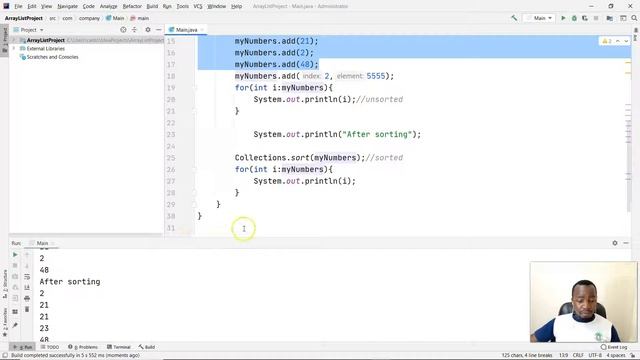Clear all Run console output trash icon
This screenshot has height=360, width=640.
27,310
